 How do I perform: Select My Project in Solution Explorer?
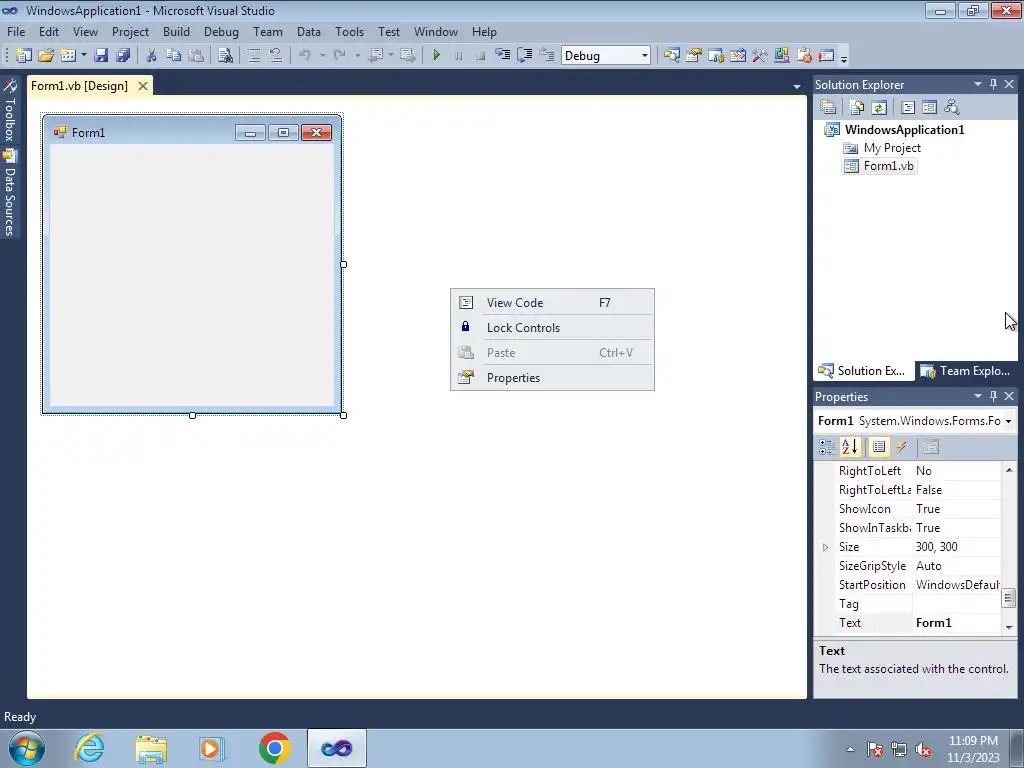(892, 148)
